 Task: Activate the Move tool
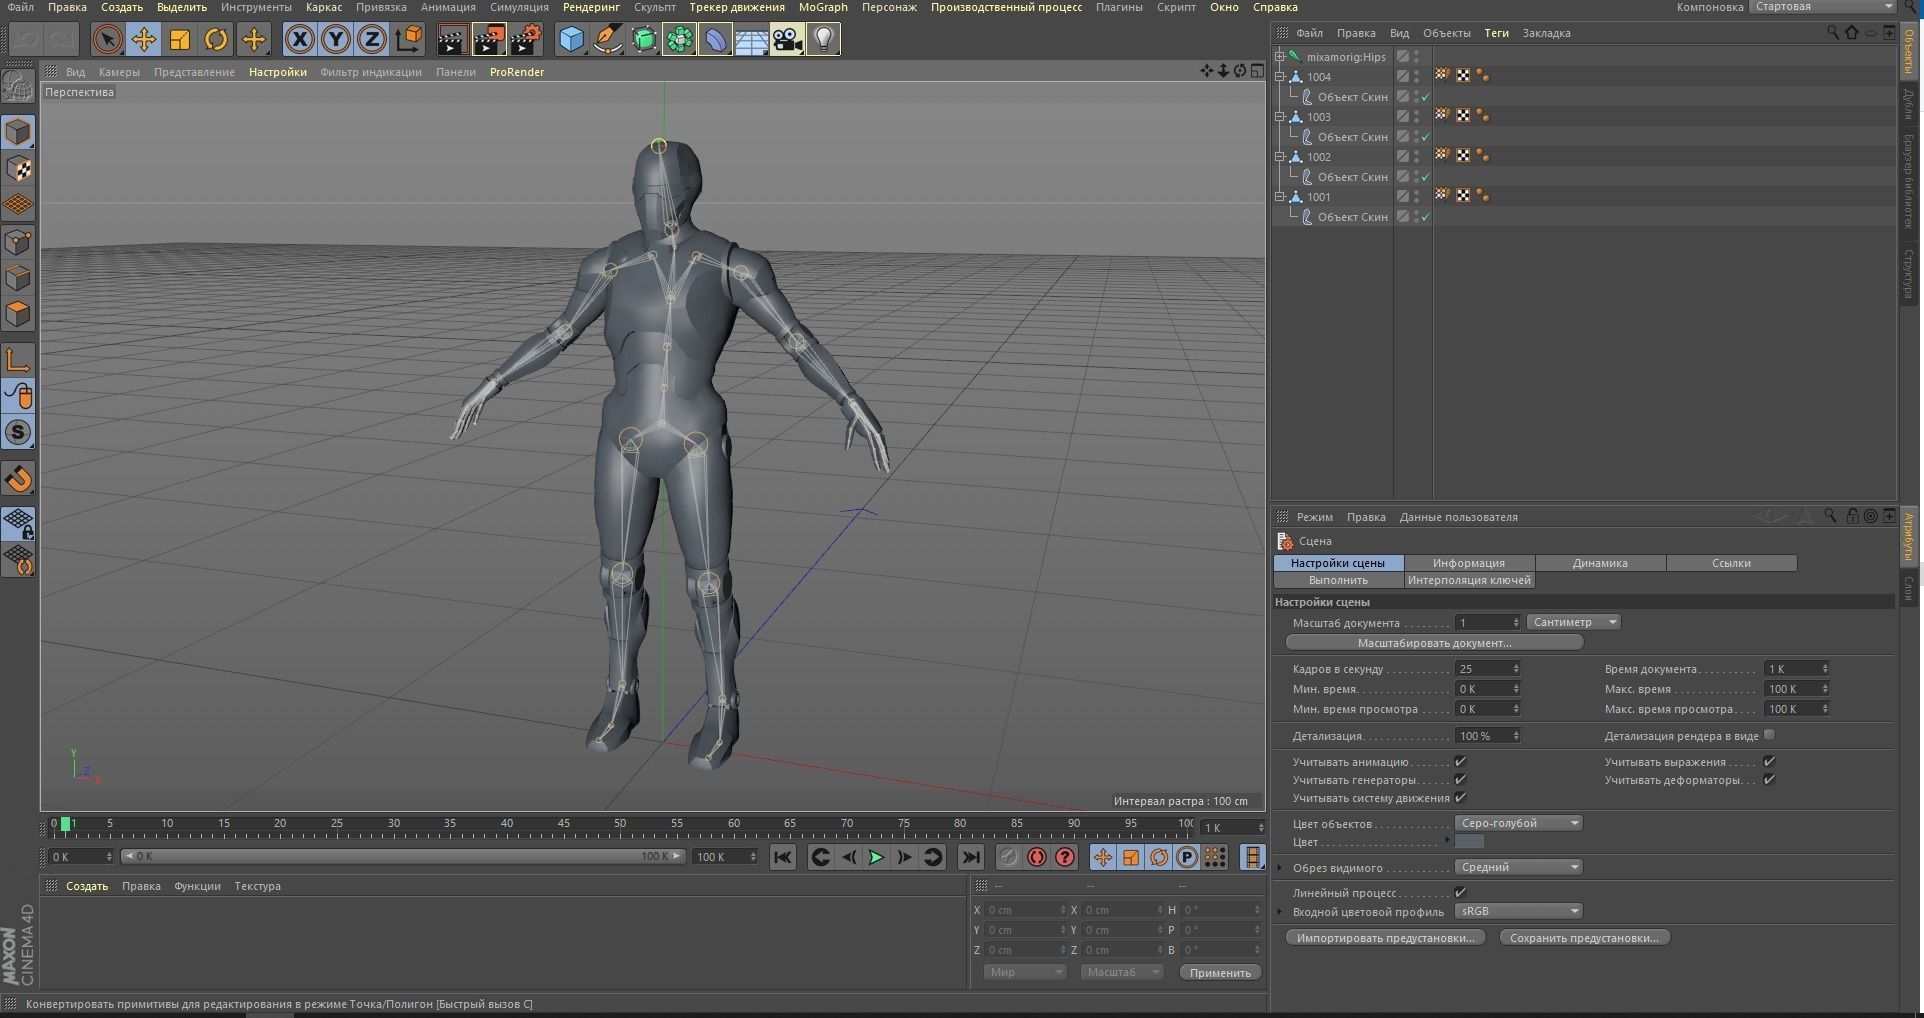(x=143, y=40)
